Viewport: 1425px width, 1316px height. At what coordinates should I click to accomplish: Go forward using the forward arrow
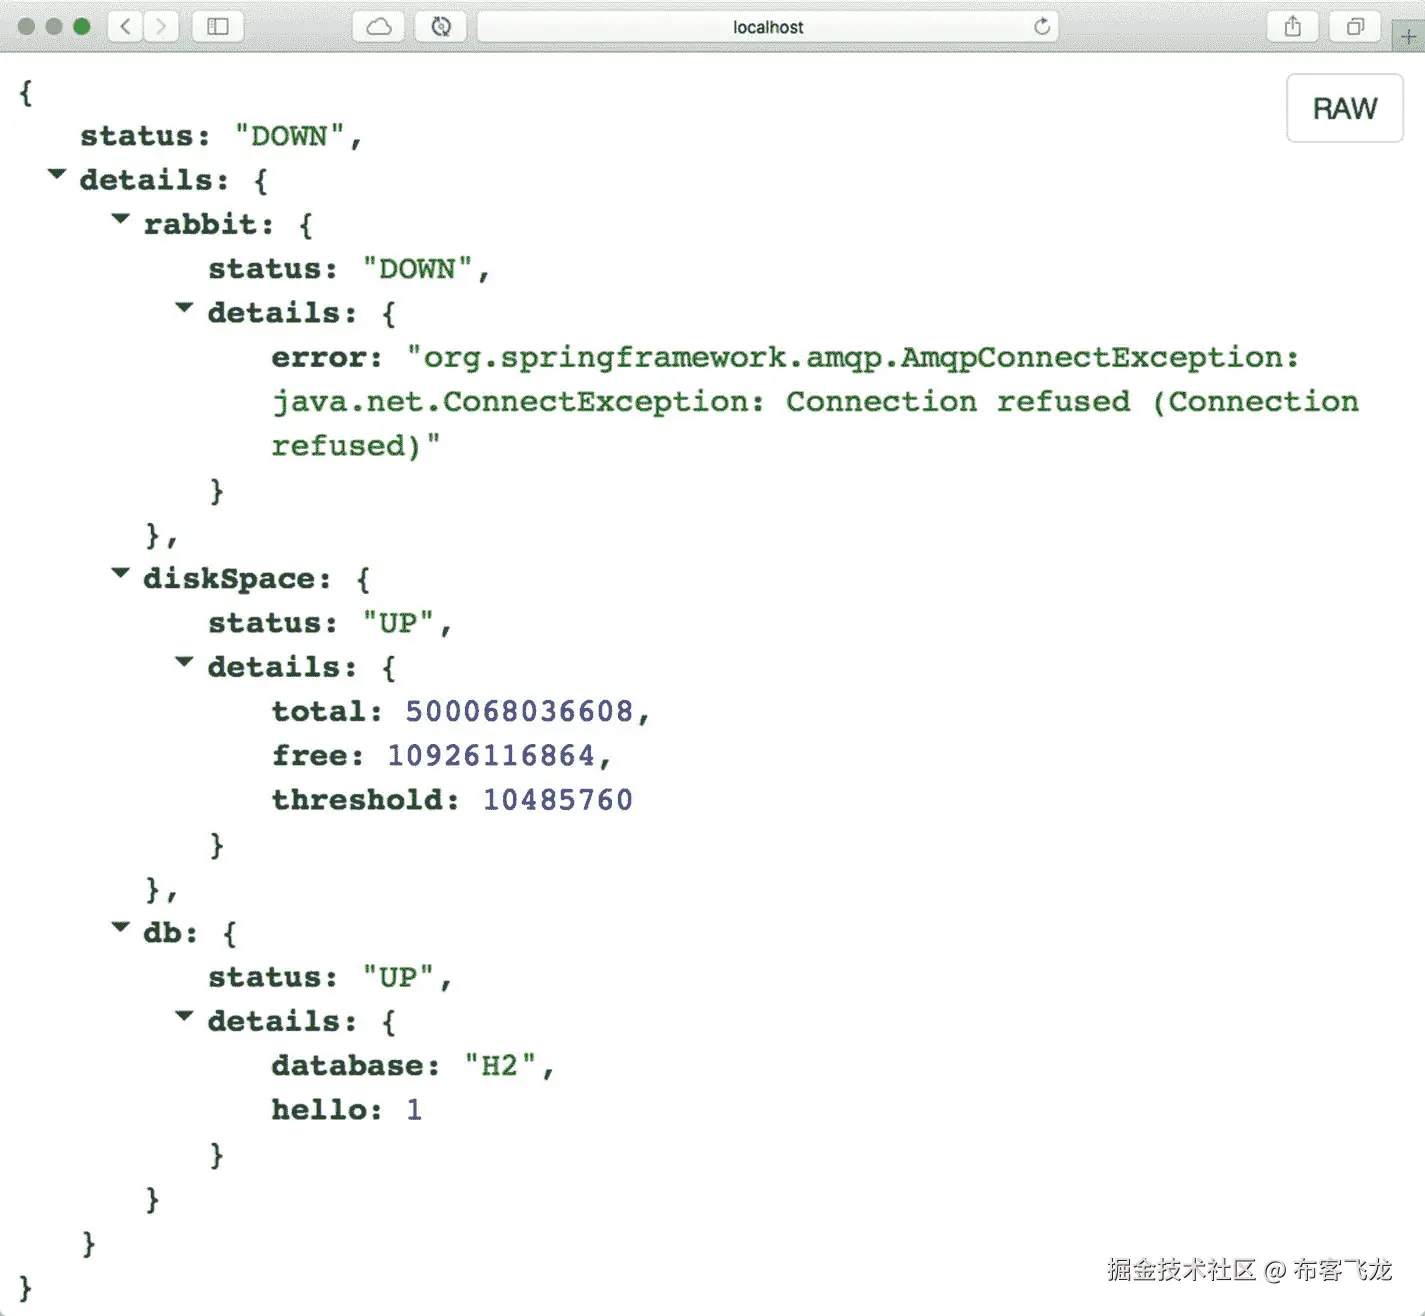pyautogui.click(x=161, y=27)
